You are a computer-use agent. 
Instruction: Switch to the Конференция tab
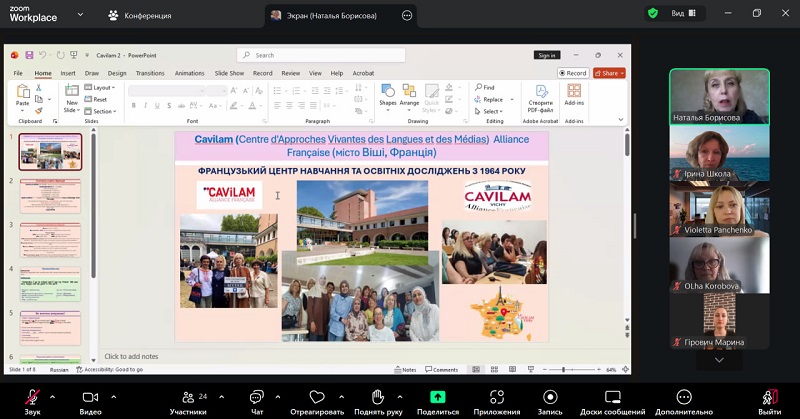(x=140, y=15)
